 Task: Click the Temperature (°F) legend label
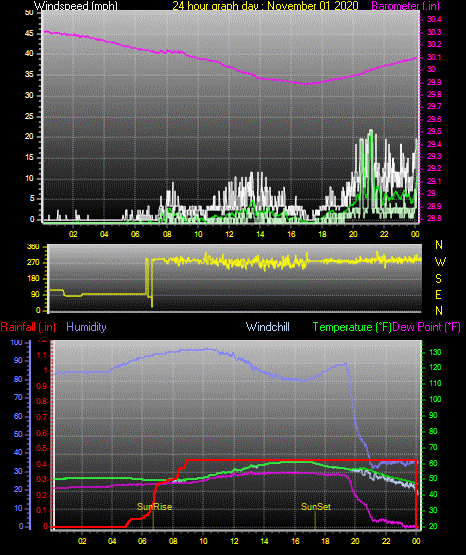[352, 327]
